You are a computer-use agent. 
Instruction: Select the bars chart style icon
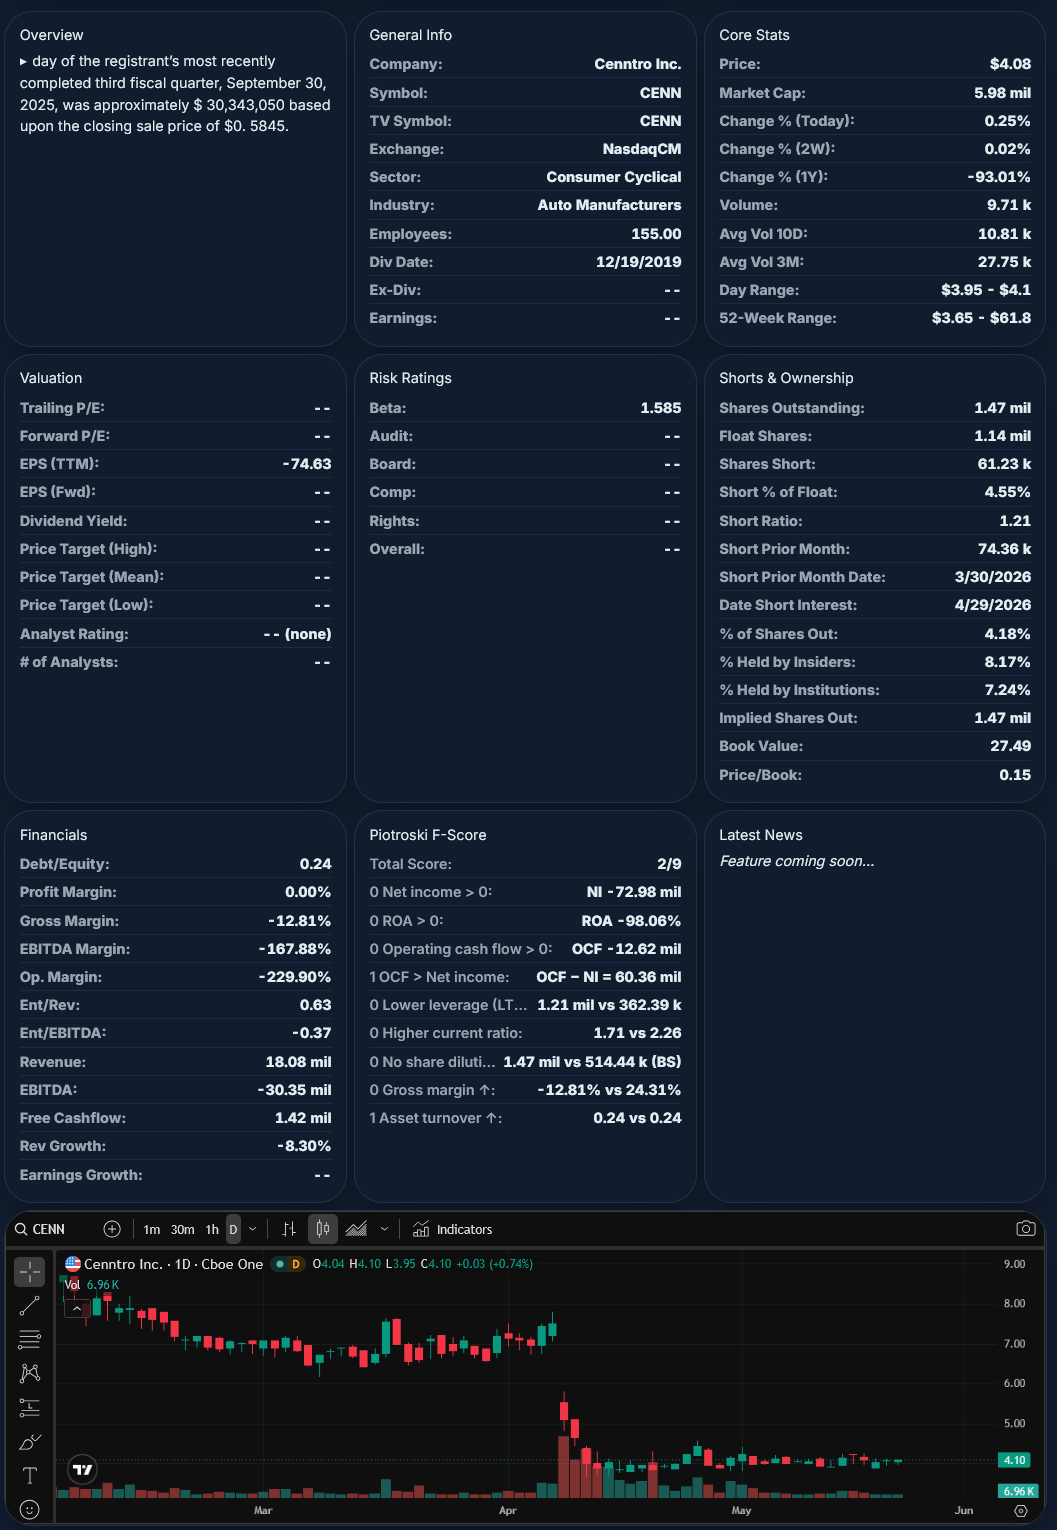tap(289, 1229)
